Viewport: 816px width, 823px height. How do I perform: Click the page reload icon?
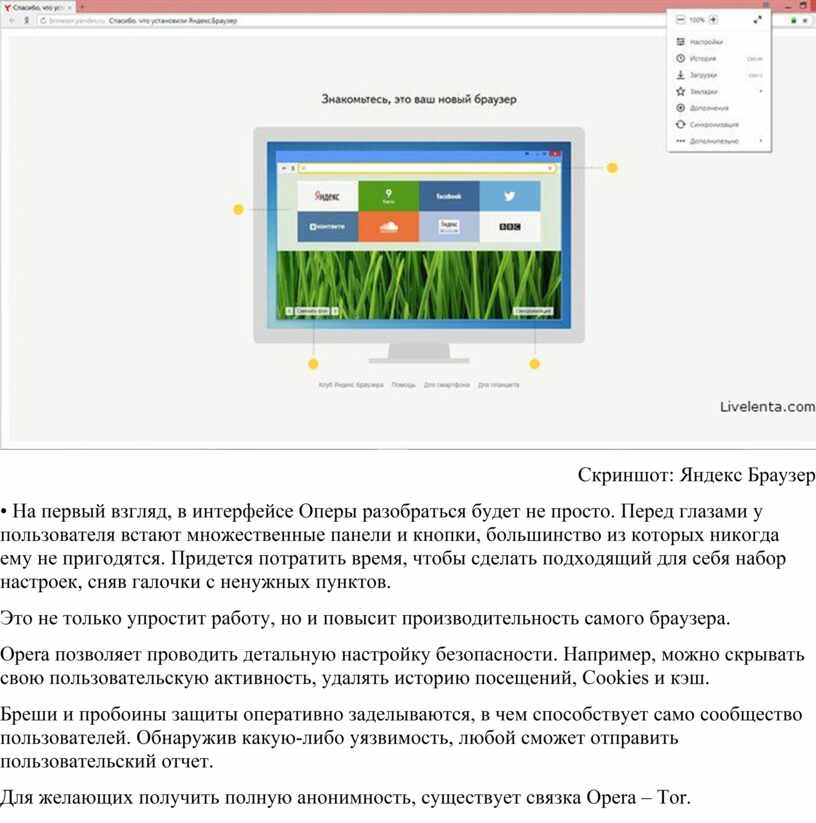click(43, 20)
